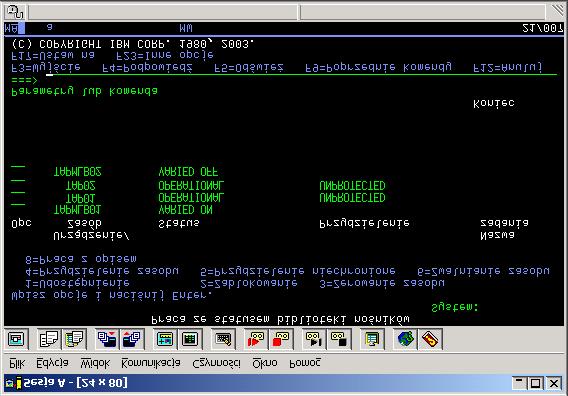Viewport: 568px width, 396px height.
Task: Play macro using black play icon
Action: pos(313,339)
